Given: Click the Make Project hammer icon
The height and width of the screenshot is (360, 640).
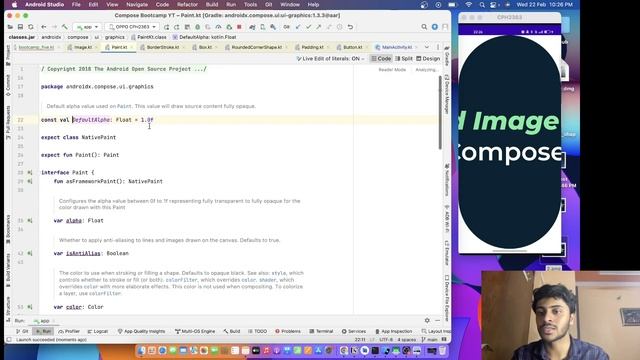Looking at the screenshot, I should click(64, 27).
